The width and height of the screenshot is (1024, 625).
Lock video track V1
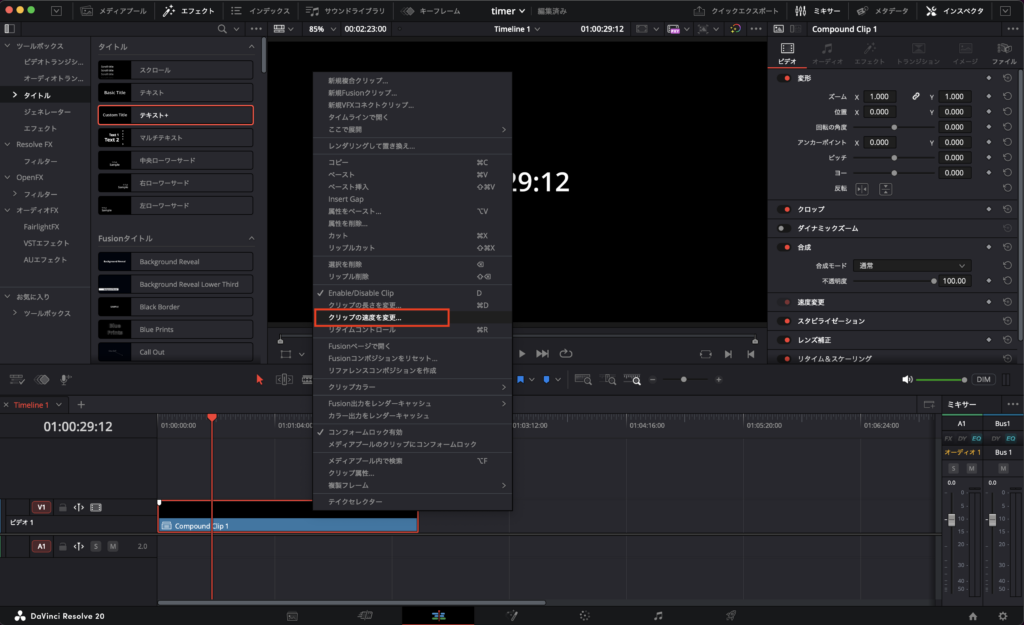click(62, 507)
